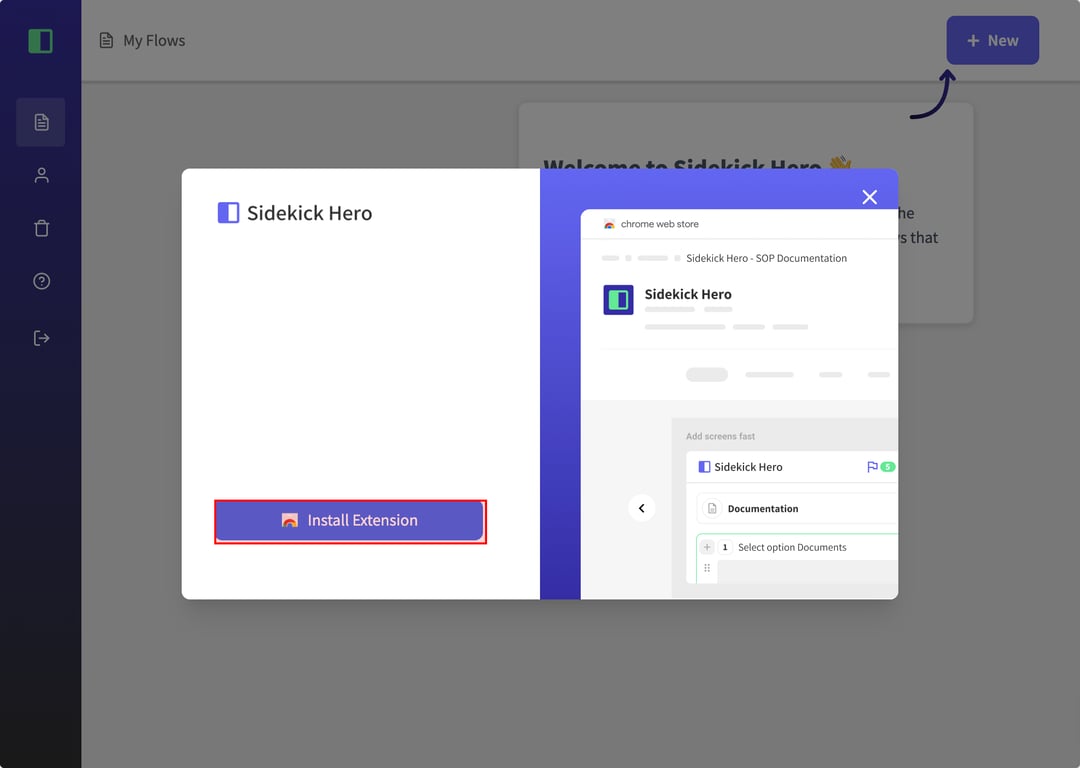Open the account profile icon in sidebar
Viewport: 1080px width, 768px height.
41,175
